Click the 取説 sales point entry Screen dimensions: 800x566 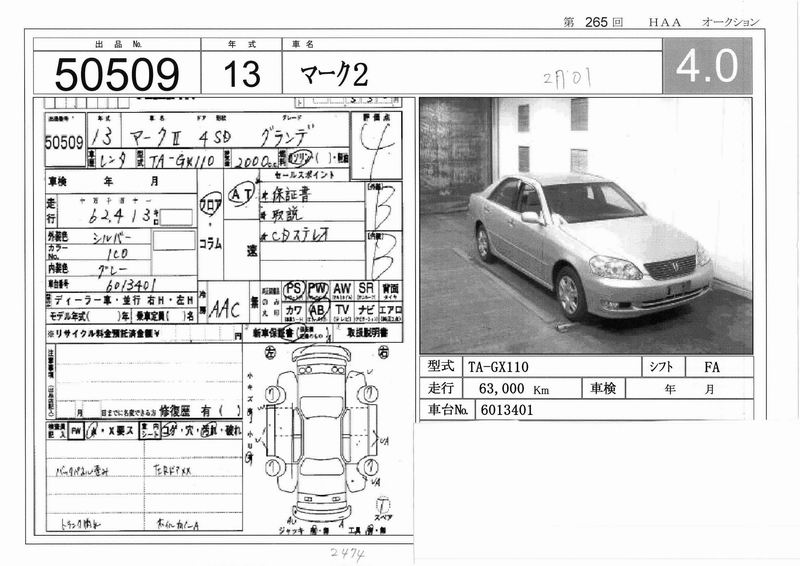[286, 214]
